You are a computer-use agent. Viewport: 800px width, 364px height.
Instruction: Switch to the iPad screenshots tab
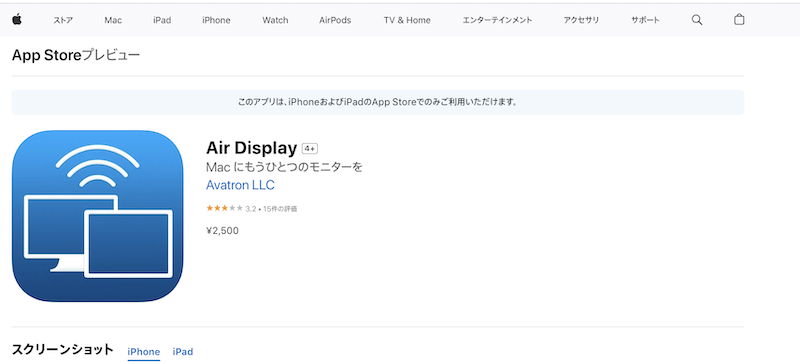click(x=183, y=352)
